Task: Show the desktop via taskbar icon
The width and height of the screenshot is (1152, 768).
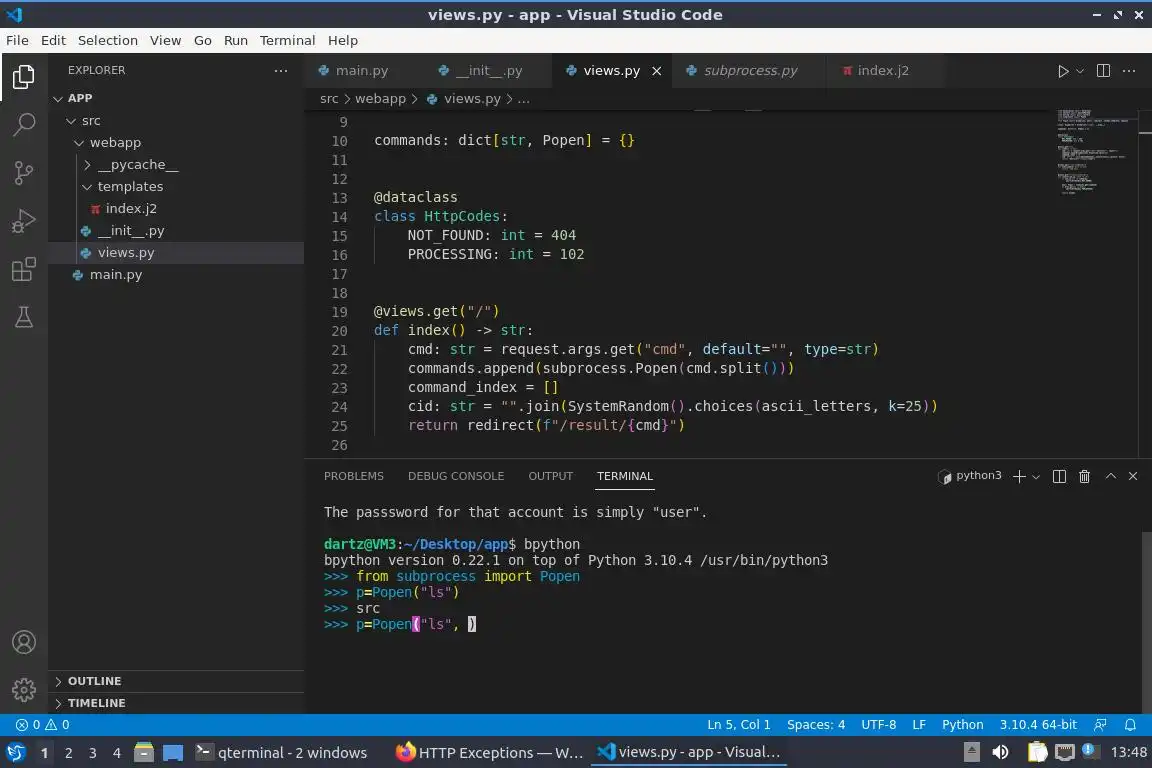Action: click(173, 752)
